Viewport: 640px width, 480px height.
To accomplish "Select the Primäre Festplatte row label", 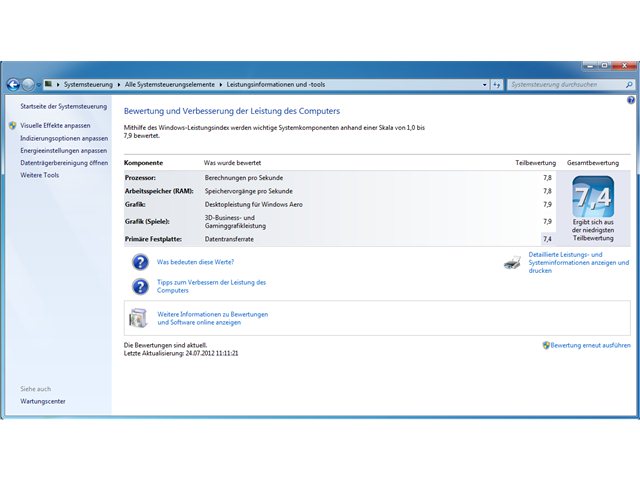I will point(153,239).
